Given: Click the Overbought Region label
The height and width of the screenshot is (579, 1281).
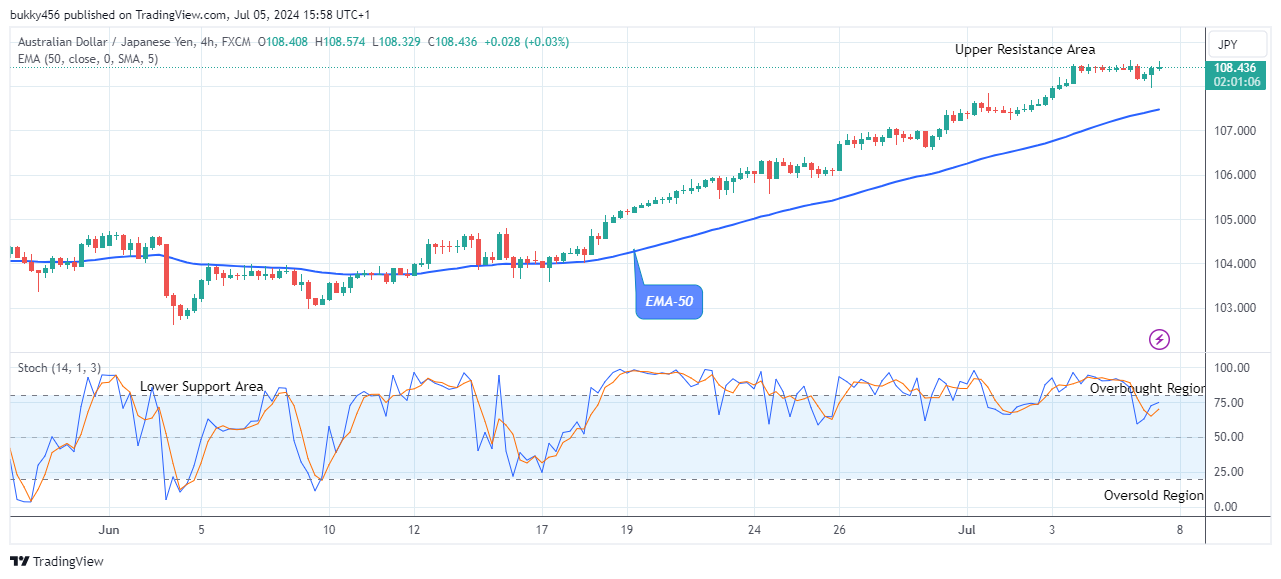Looking at the screenshot, I should 1147,388.
